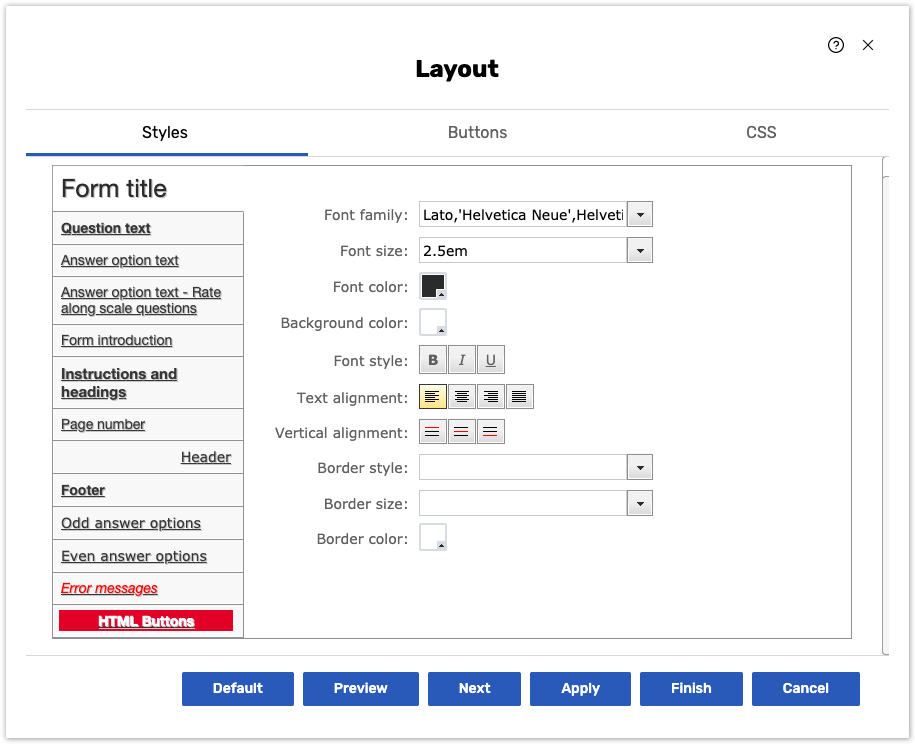
Task: Set vertical alignment to top
Action: [x=433, y=432]
